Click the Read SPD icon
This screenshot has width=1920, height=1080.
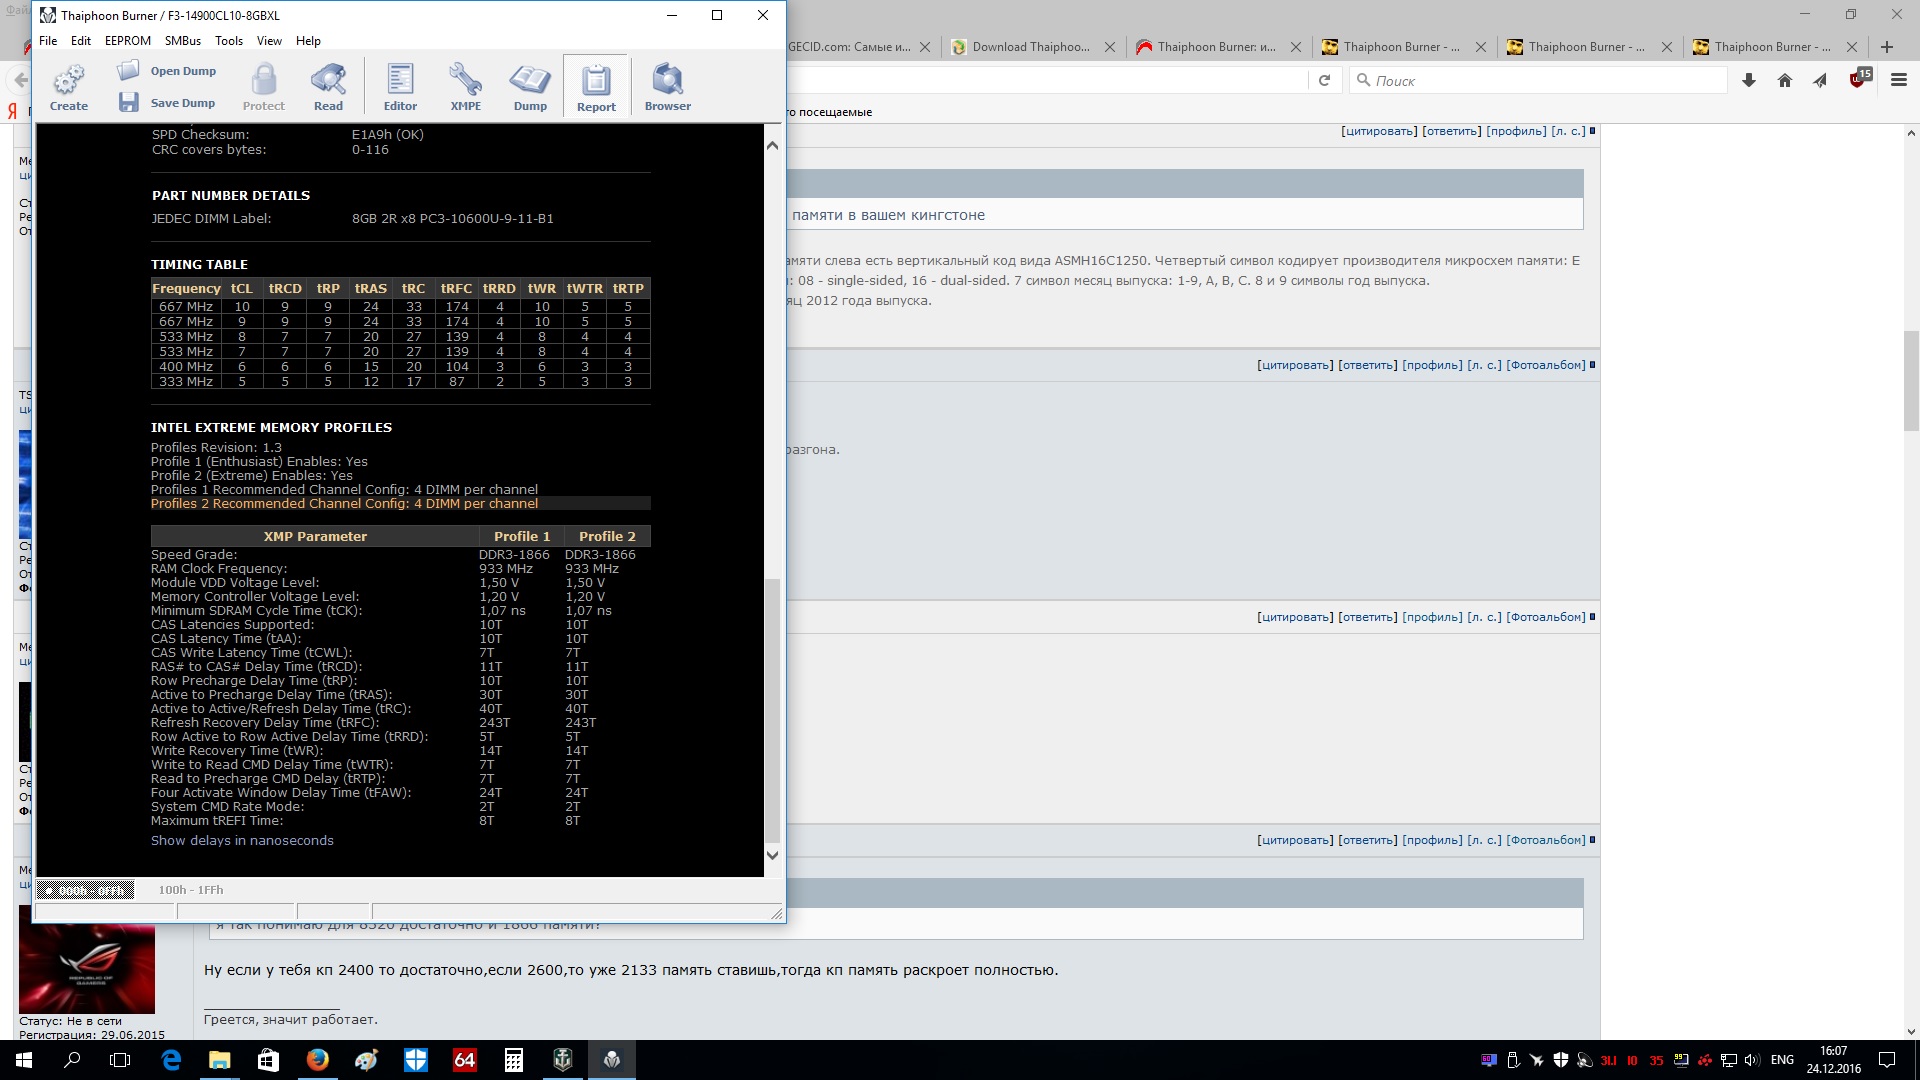(x=328, y=86)
